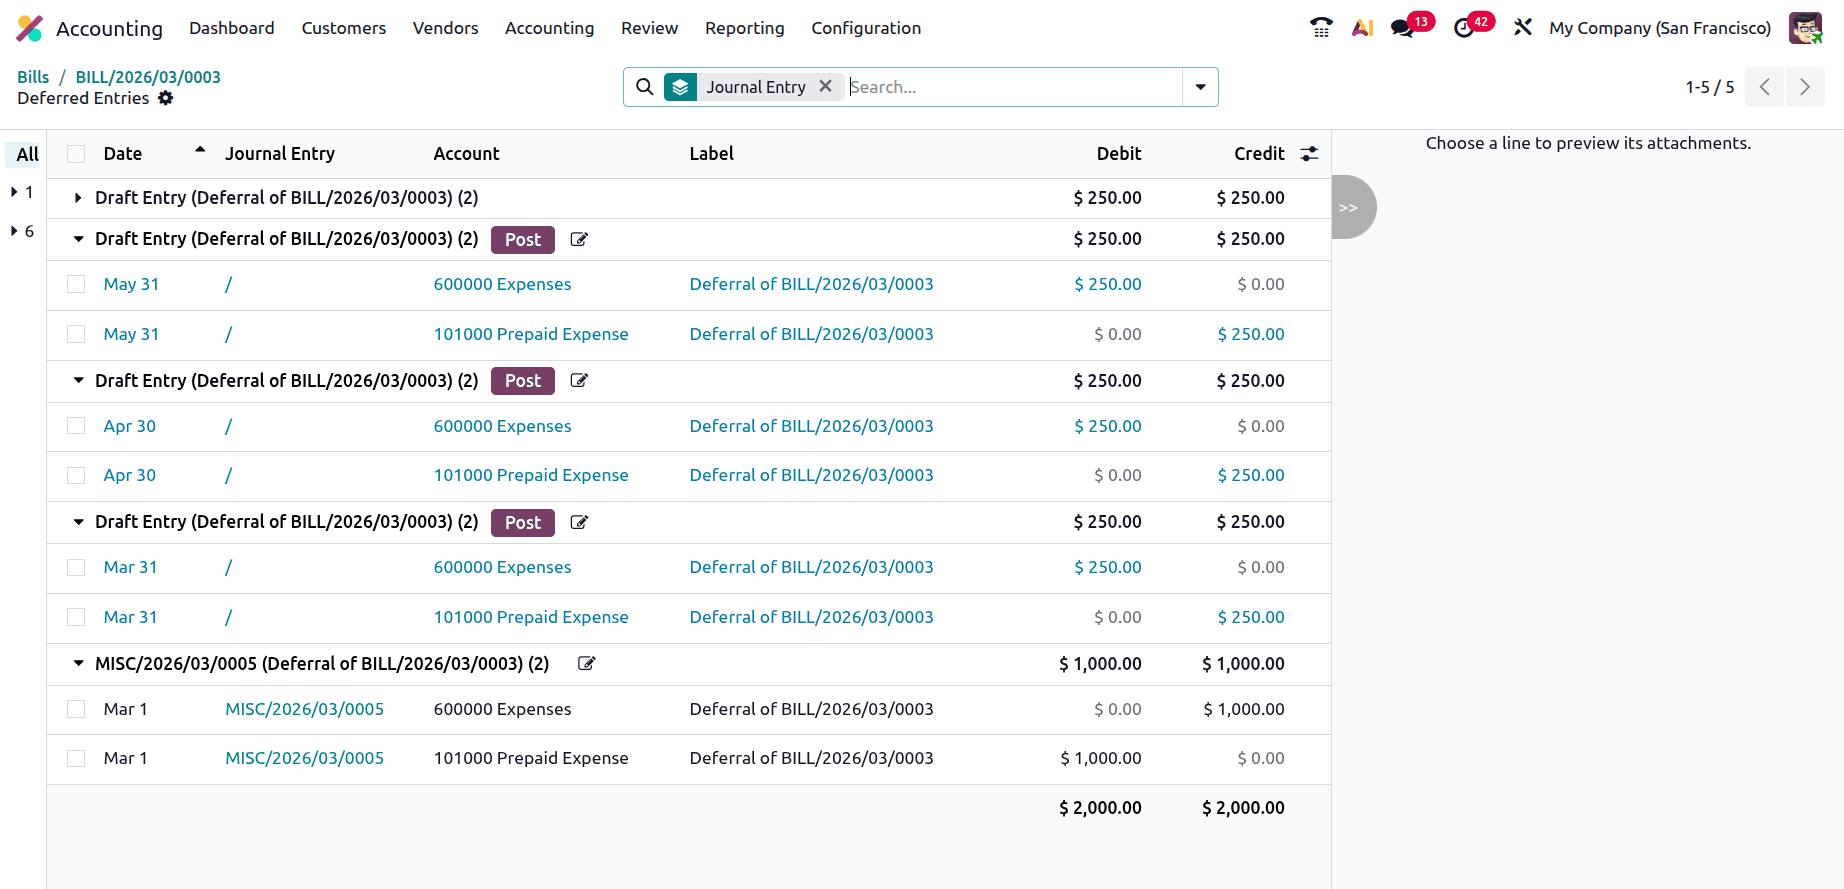The width and height of the screenshot is (1844, 889).
Task: Check Mar 31 101000 Prepaid Expense row
Action: [x=76, y=617]
